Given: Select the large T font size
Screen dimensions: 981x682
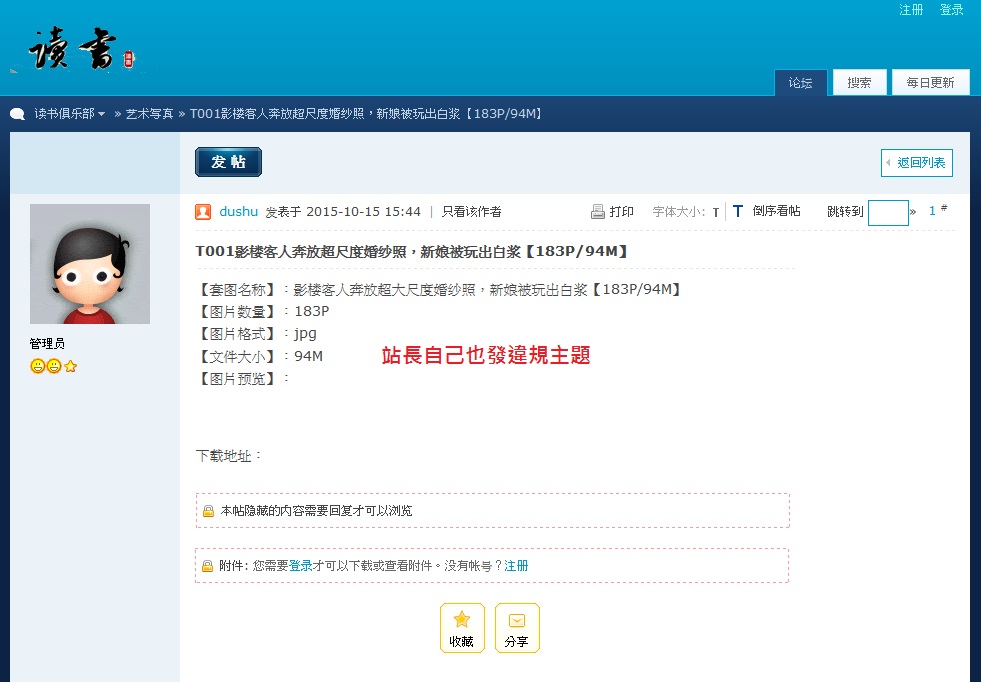Looking at the screenshot, I should 738,212.
